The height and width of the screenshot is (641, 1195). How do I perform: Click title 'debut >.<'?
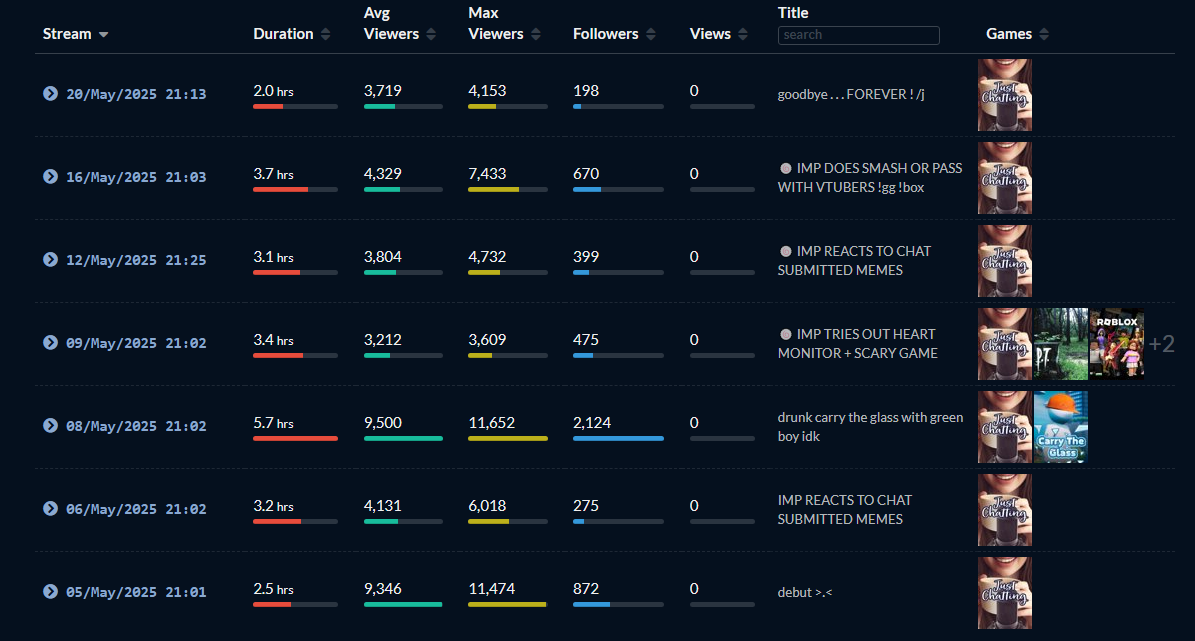[x=805, y=593]
